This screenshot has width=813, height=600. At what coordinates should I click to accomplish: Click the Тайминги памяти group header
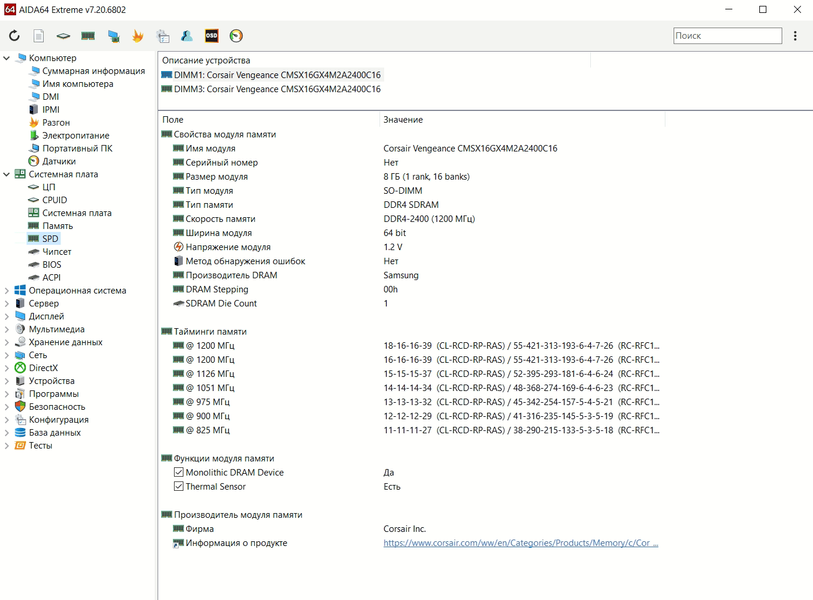[x=210, y=331]
